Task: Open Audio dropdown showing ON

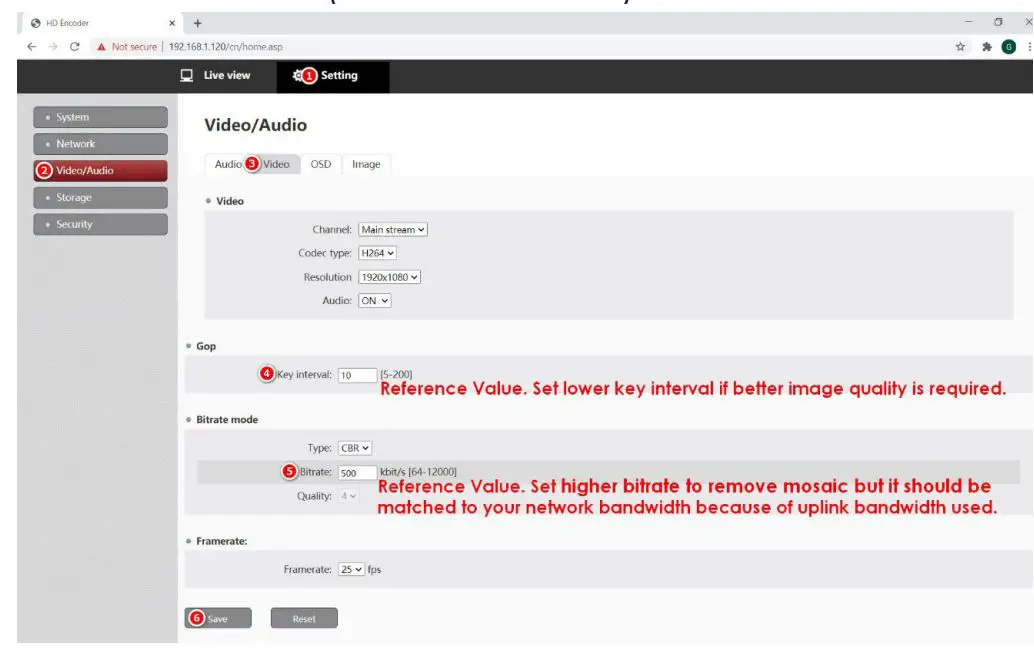Action: (375, 301)
